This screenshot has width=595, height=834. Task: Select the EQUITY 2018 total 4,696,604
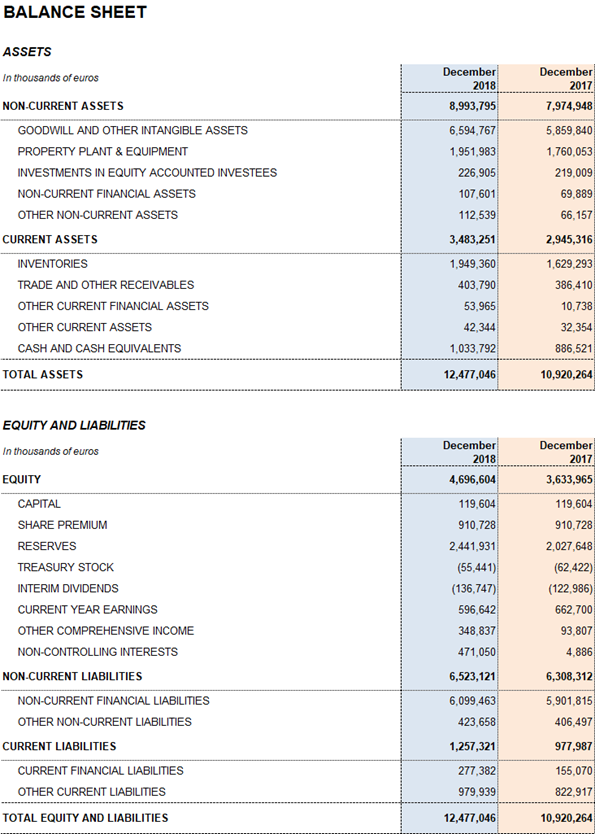[473, 479]
